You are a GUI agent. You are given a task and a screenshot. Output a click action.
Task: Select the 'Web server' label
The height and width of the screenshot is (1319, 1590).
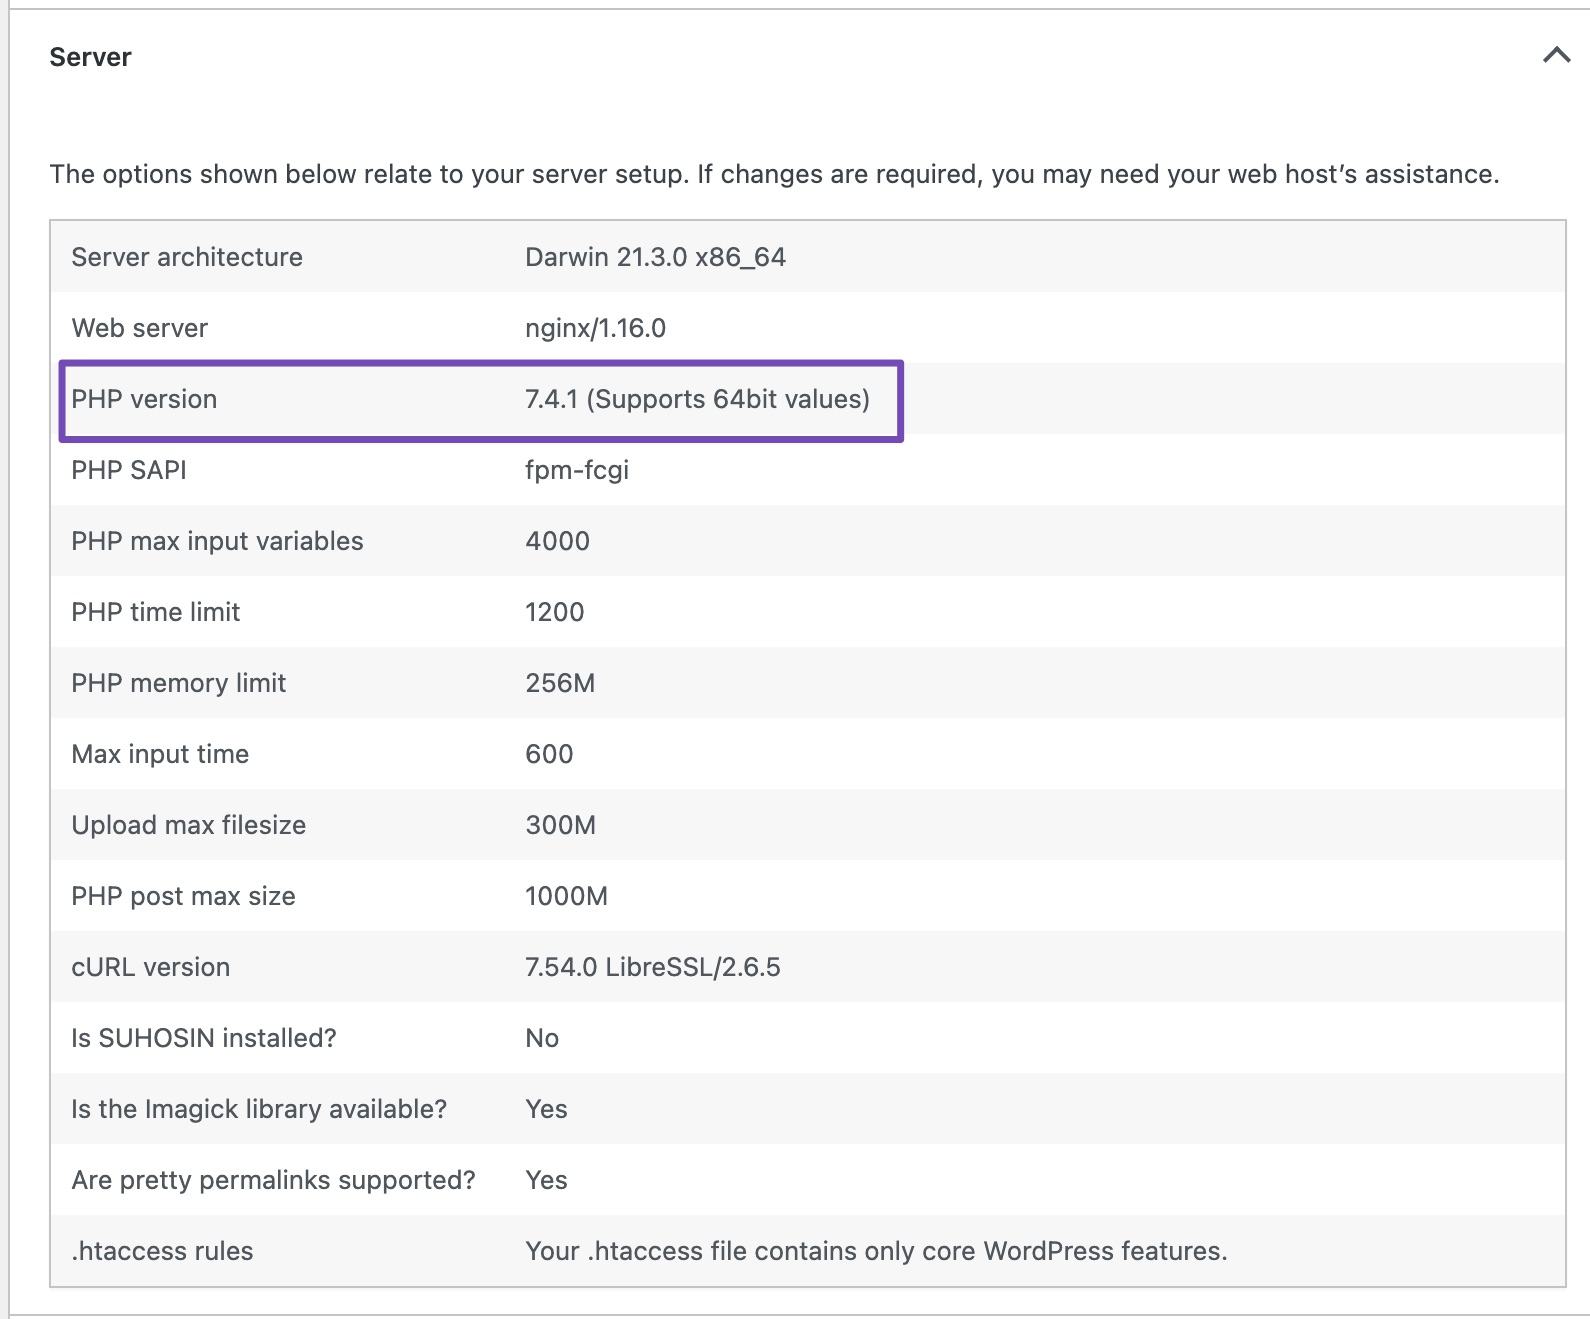click(x=140, y=328)
